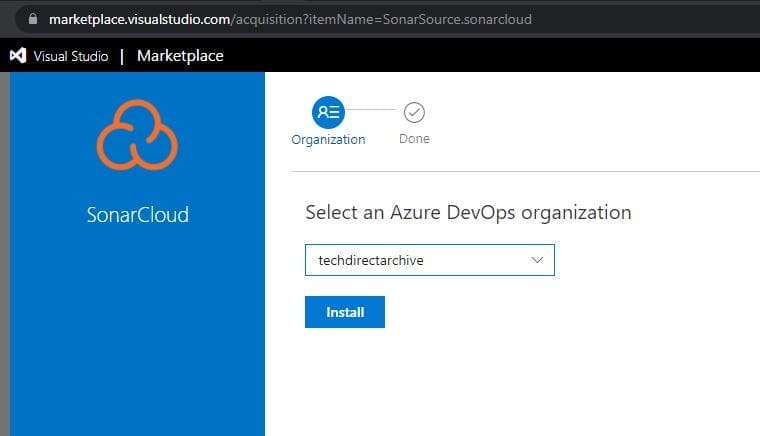The width and height of the screenshot is (760, 436).
Task: Click the SonarCloud extension name text
Action: (x=137, y=214)
